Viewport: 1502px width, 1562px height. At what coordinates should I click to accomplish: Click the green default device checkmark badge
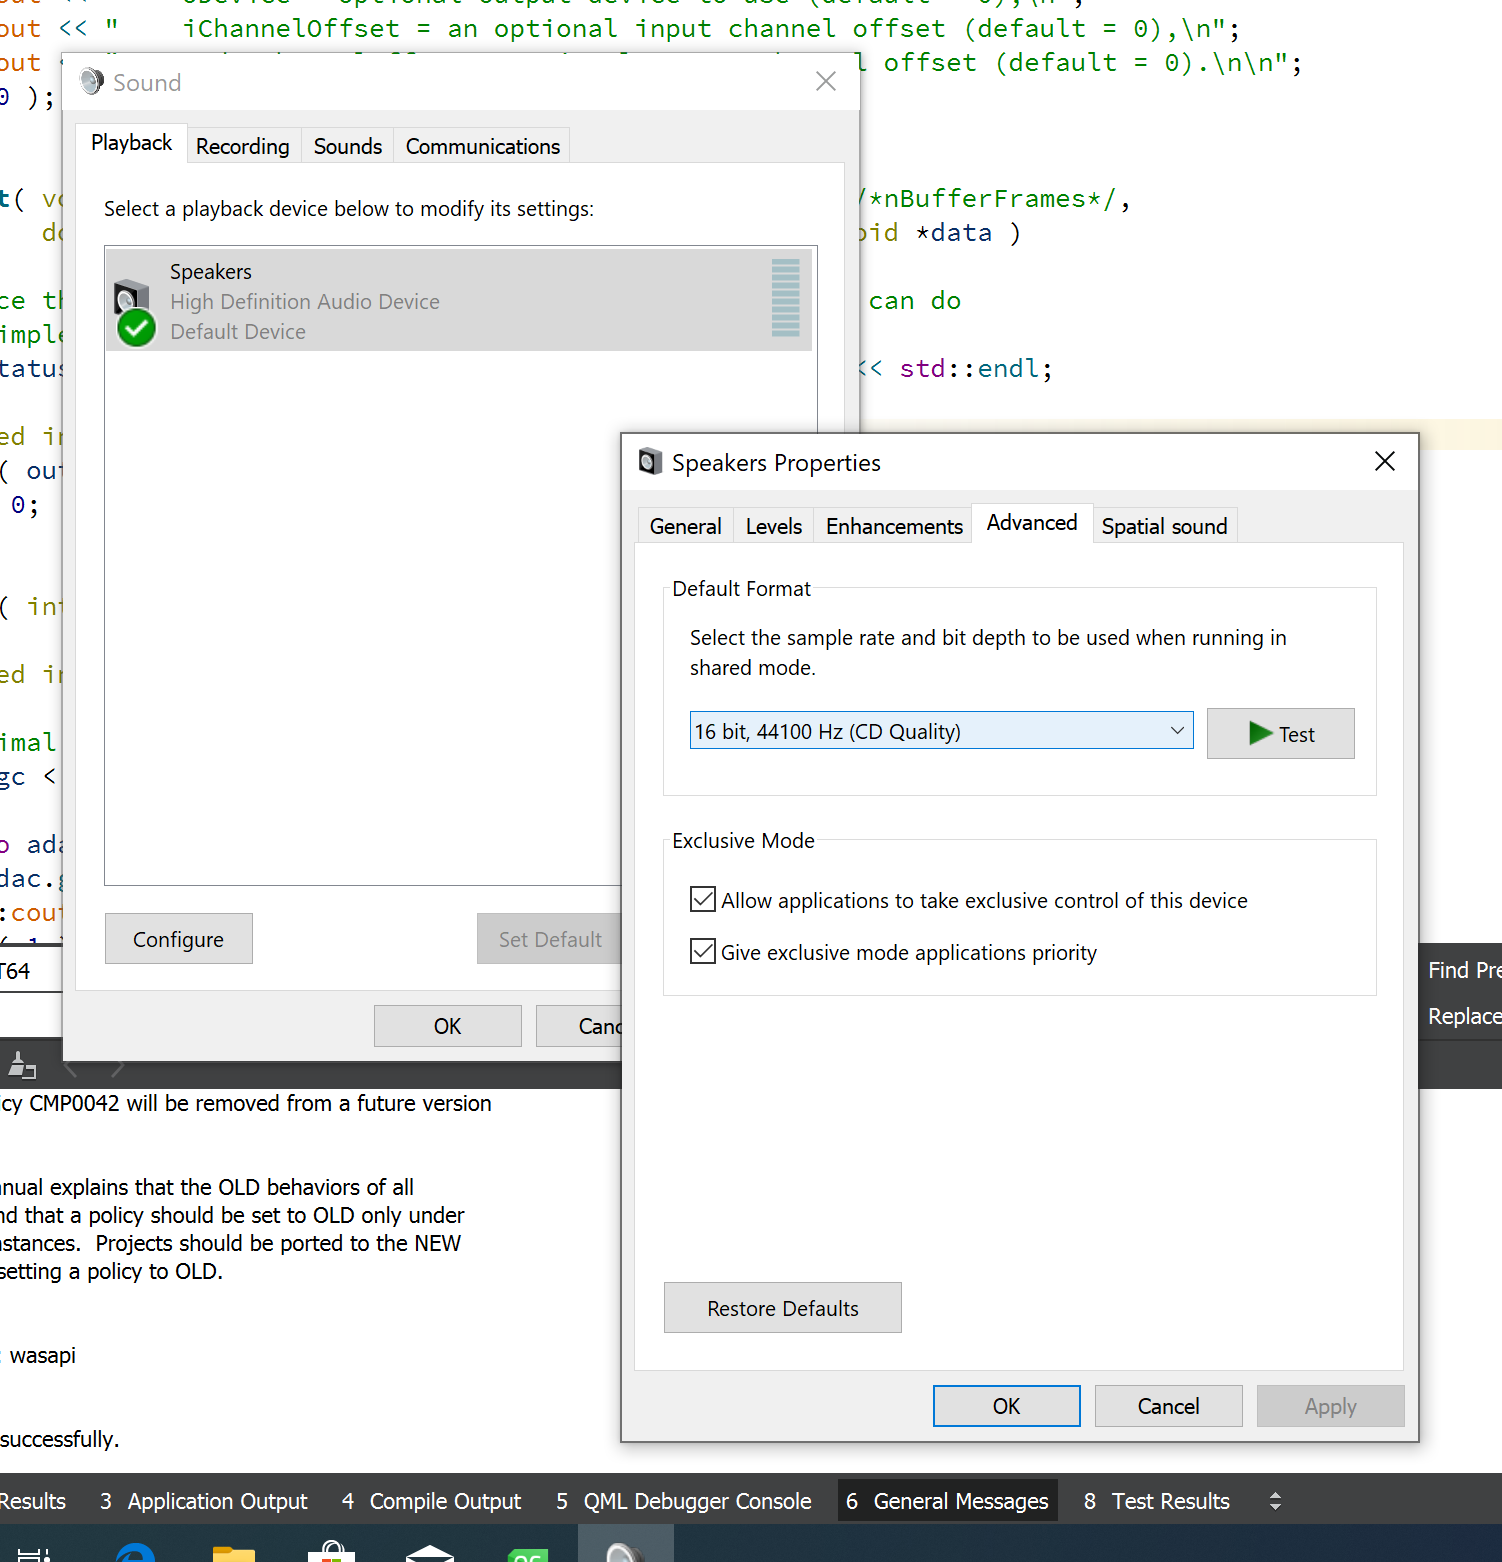tap(136, 328)
